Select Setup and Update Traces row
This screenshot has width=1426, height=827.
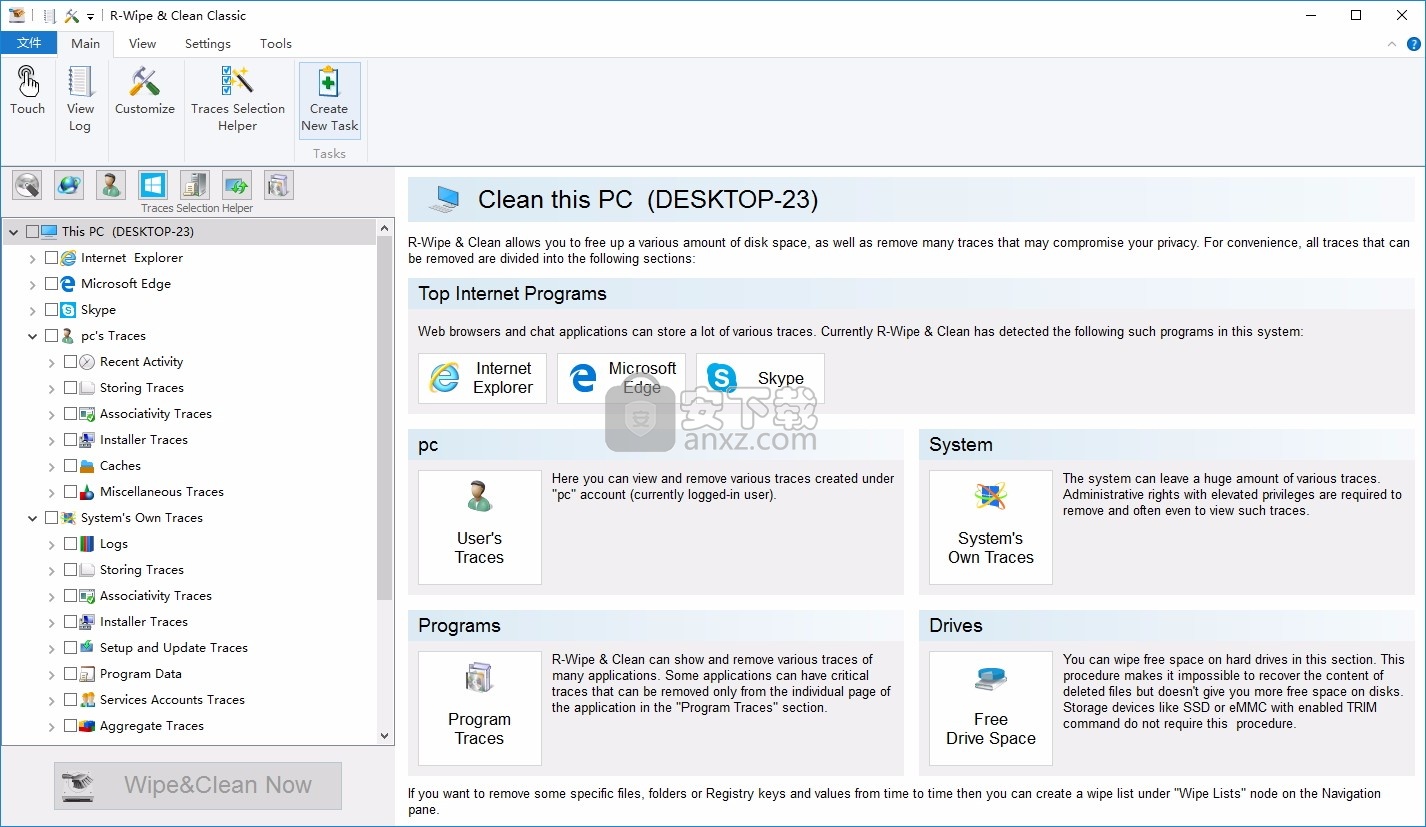pyautogui.click(x=174, y=648)
